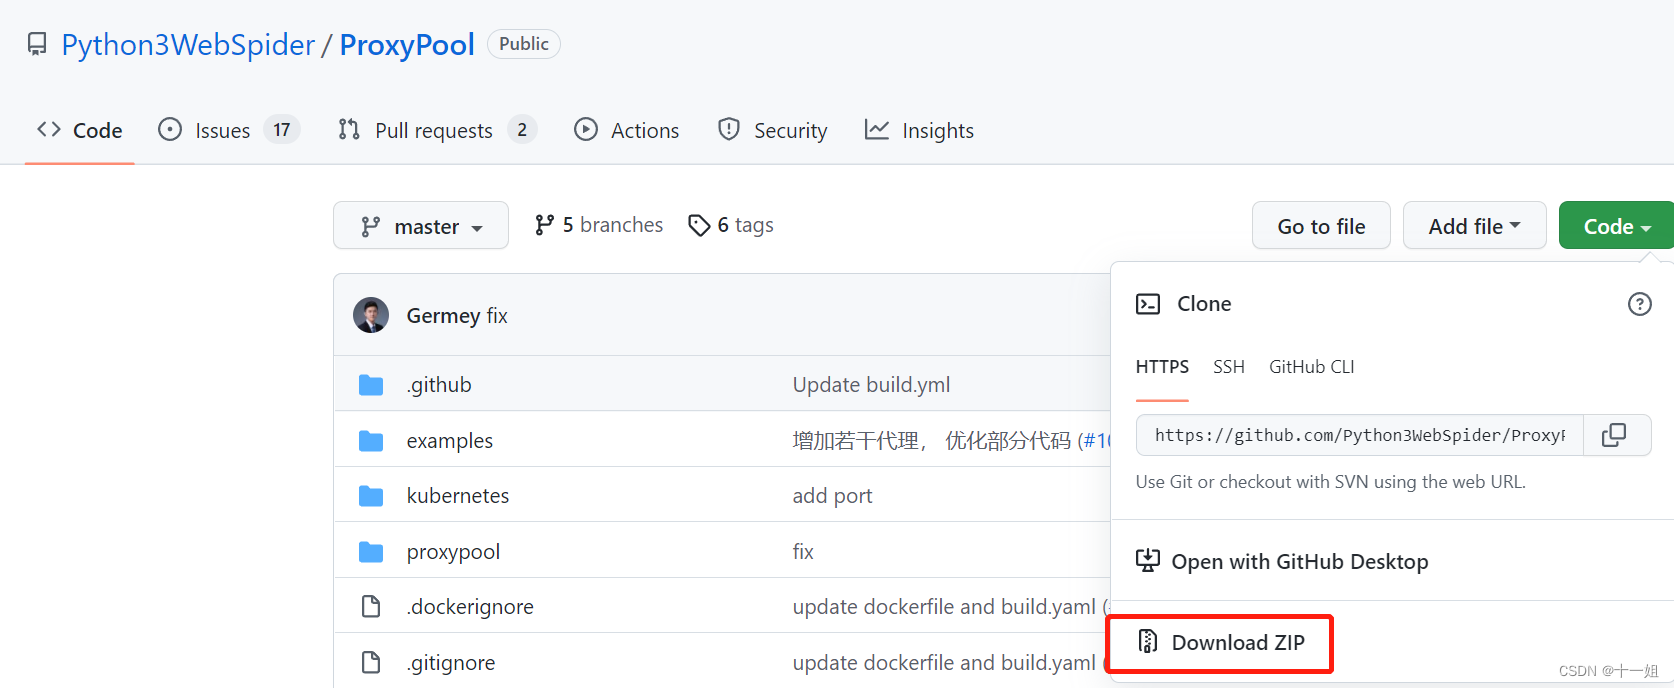Click the Clone terminal icon
The width and height of the screenshot is (1674, 688).
tap(1148, 304)
